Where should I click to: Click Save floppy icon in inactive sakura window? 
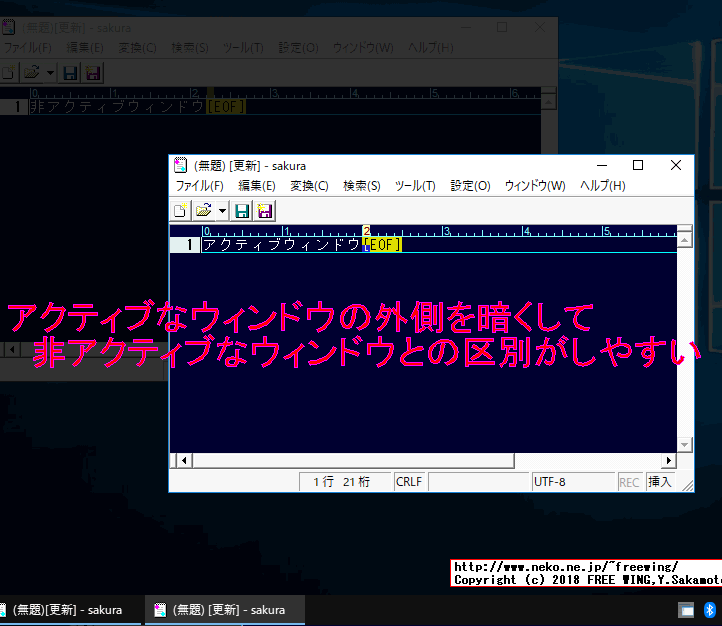click(x=70, y=72)
